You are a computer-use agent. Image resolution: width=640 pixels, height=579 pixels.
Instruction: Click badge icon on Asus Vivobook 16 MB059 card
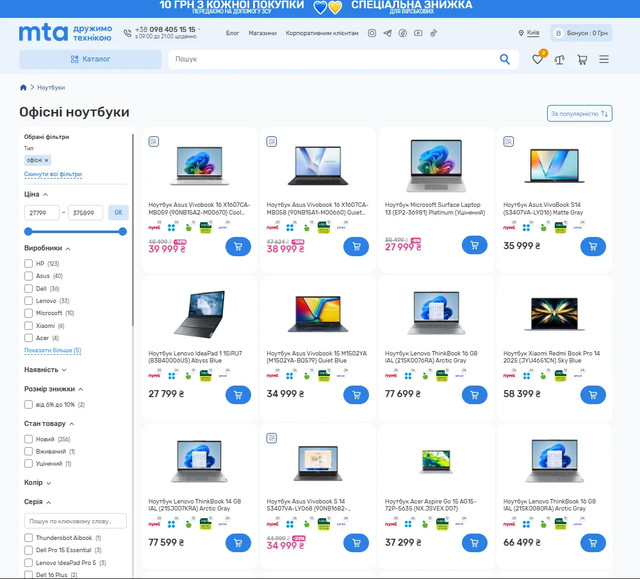153,142
